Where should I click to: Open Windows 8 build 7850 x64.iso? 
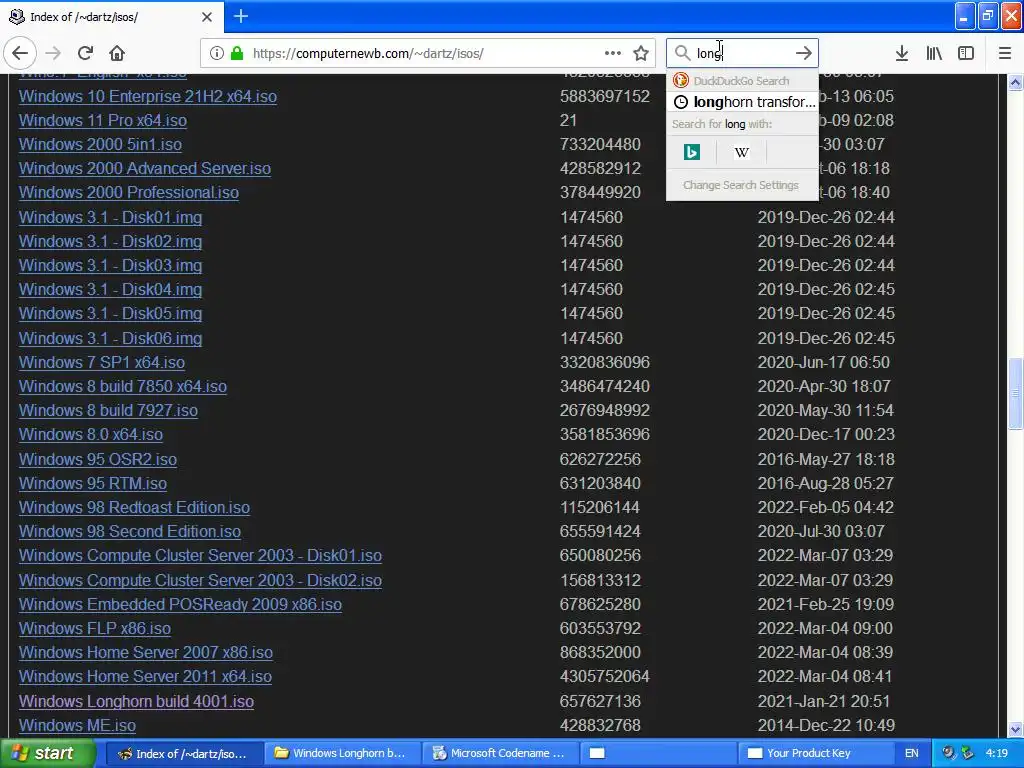pyautogui.click(x=123, y=386)
